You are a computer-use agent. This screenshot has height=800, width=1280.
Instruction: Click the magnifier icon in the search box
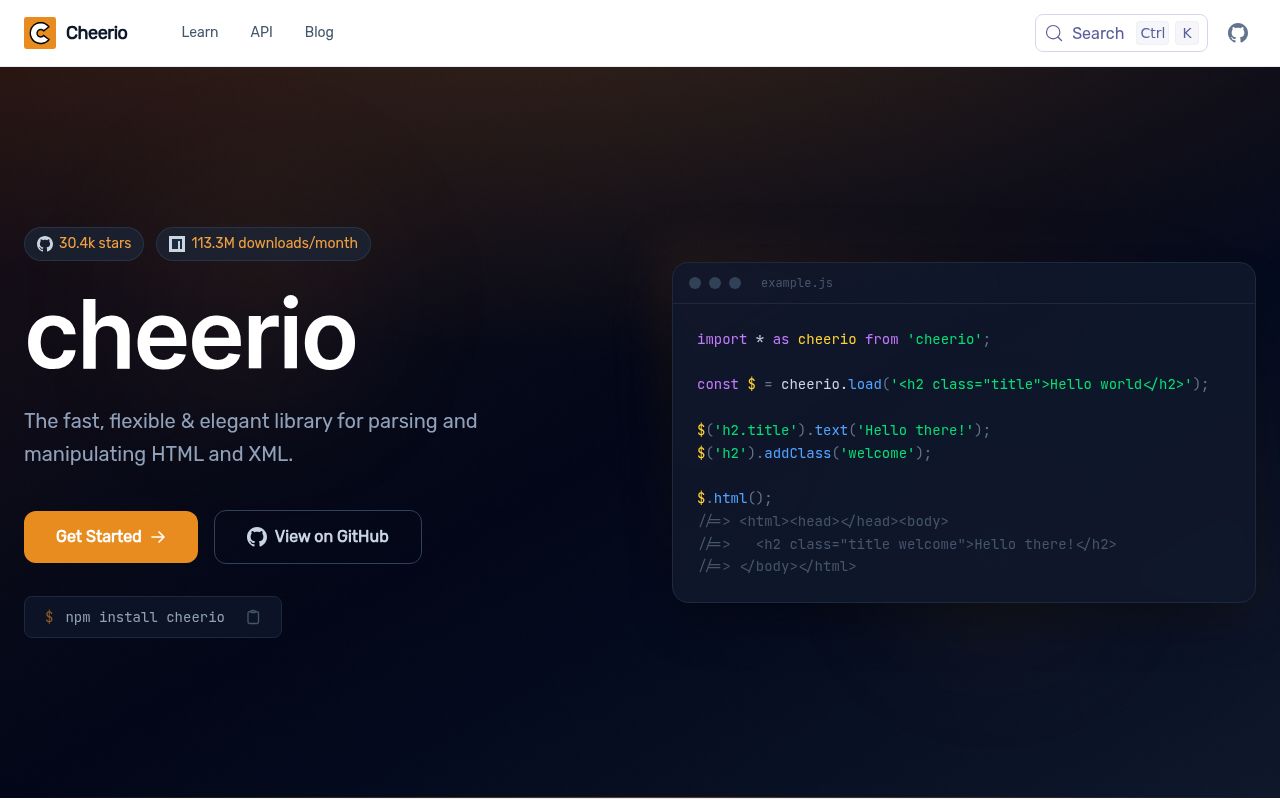point(1054,33)
